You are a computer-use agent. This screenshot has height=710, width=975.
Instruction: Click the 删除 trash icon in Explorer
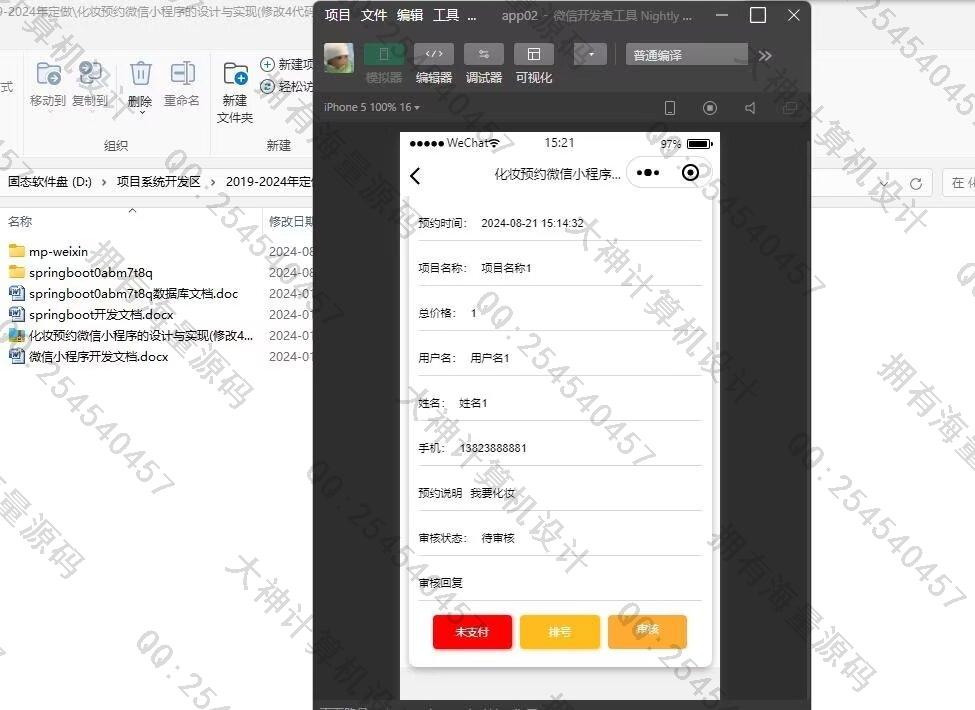coord(141,73)
